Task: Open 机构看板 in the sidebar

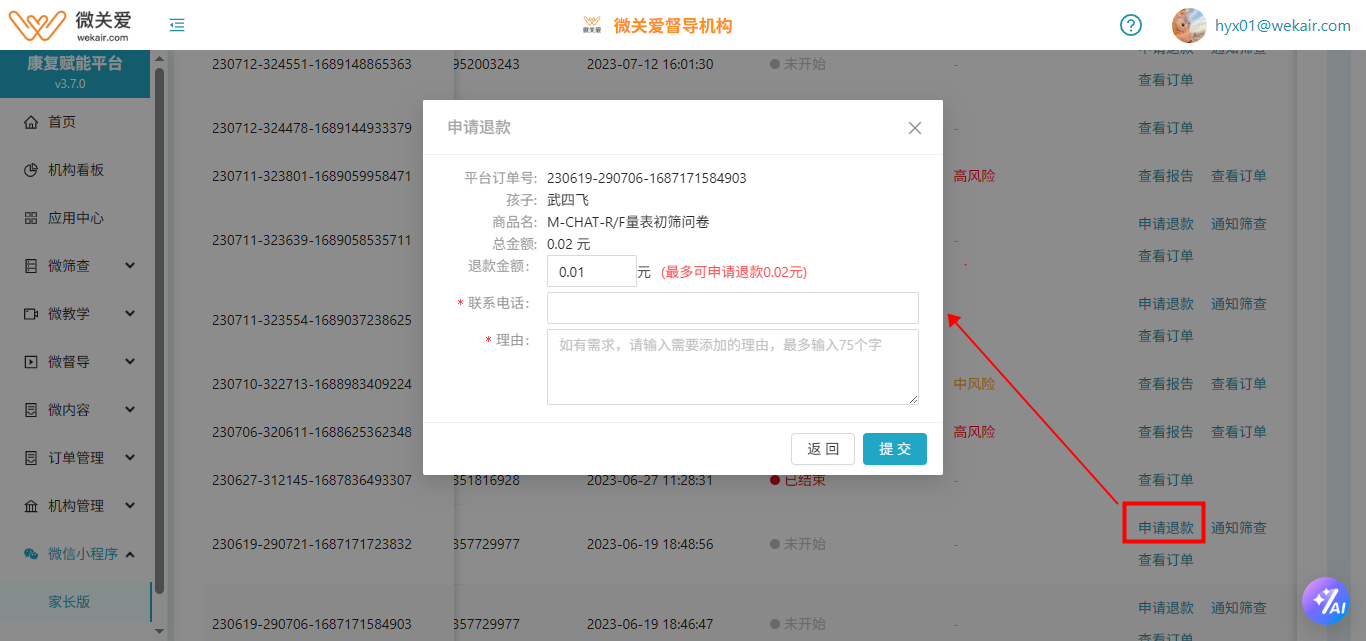Action: tap(75, 170)
